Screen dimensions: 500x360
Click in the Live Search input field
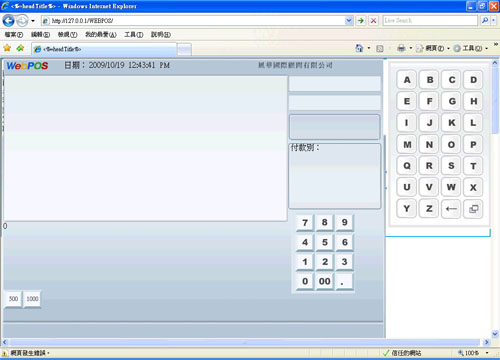pos(430,21)
